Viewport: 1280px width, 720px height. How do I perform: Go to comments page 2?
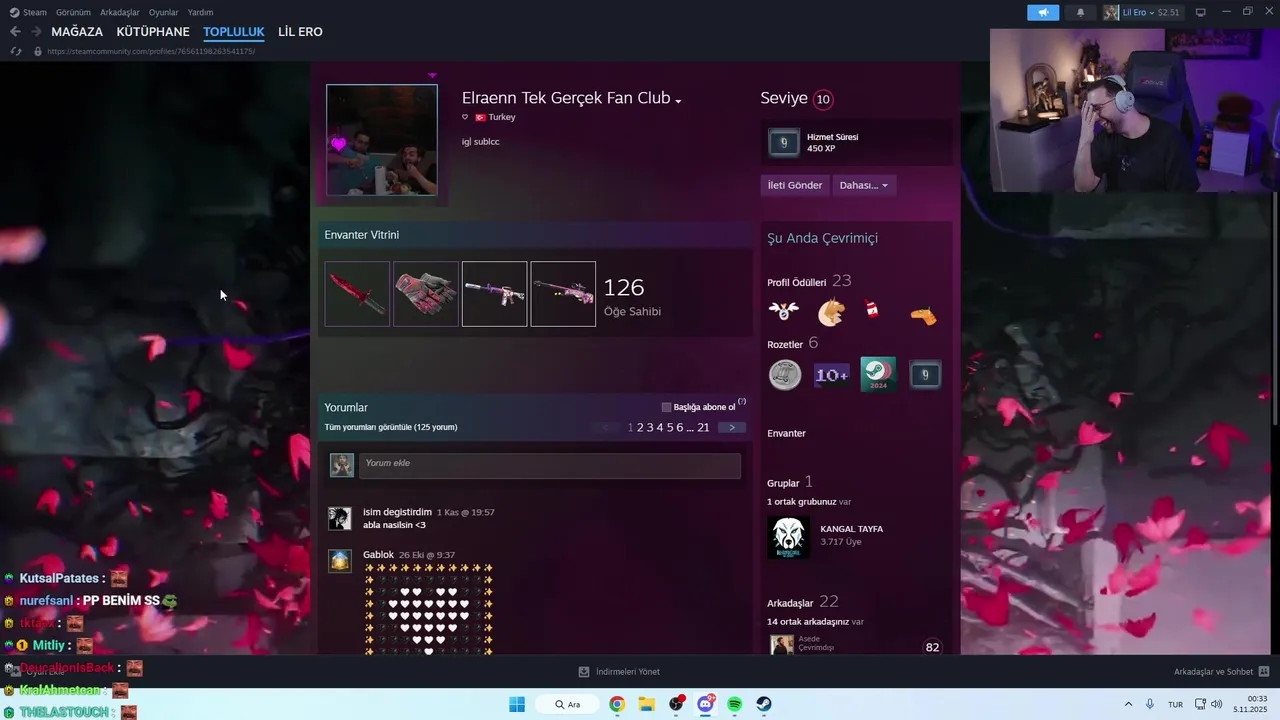pos(640,428)
